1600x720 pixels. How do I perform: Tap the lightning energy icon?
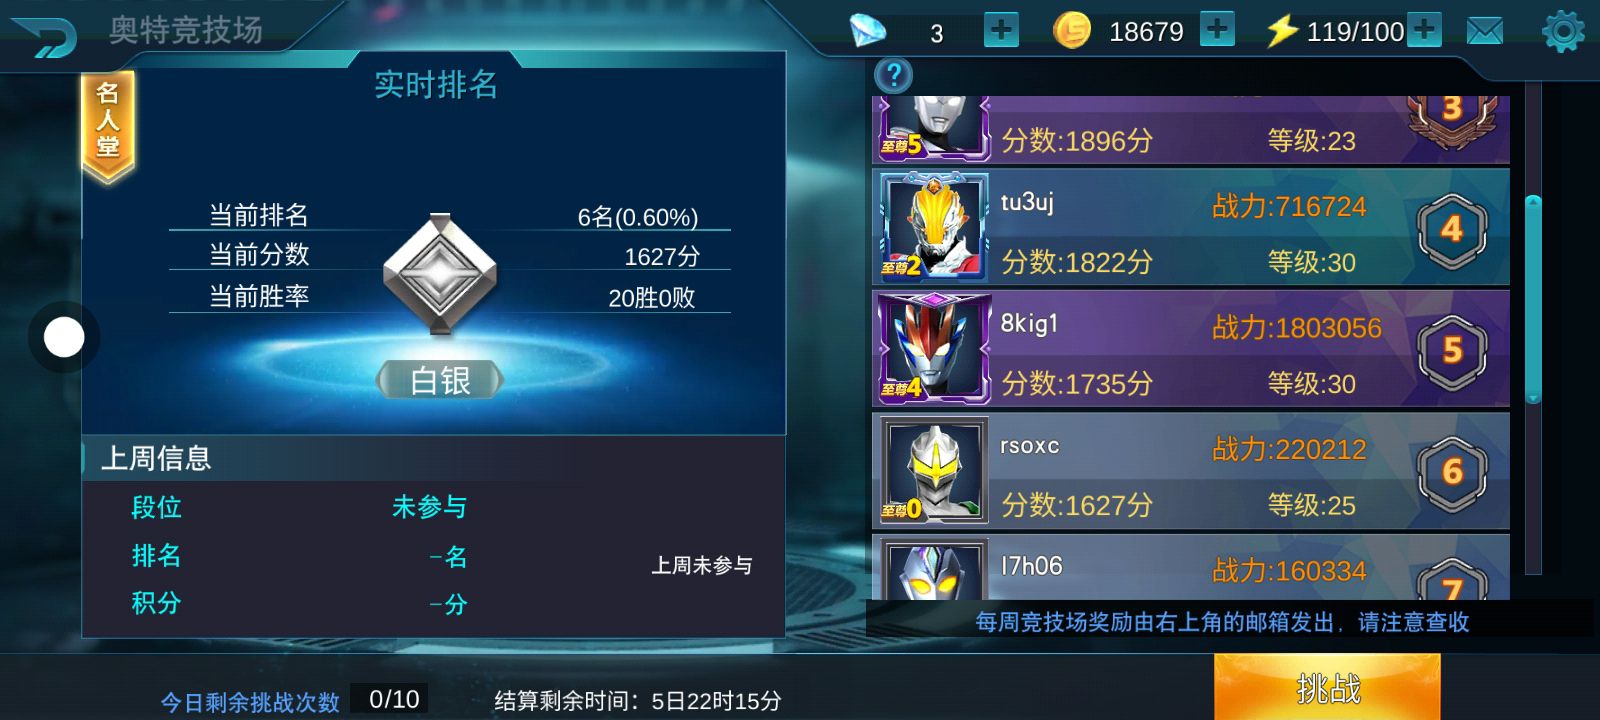click(1282, 31)
